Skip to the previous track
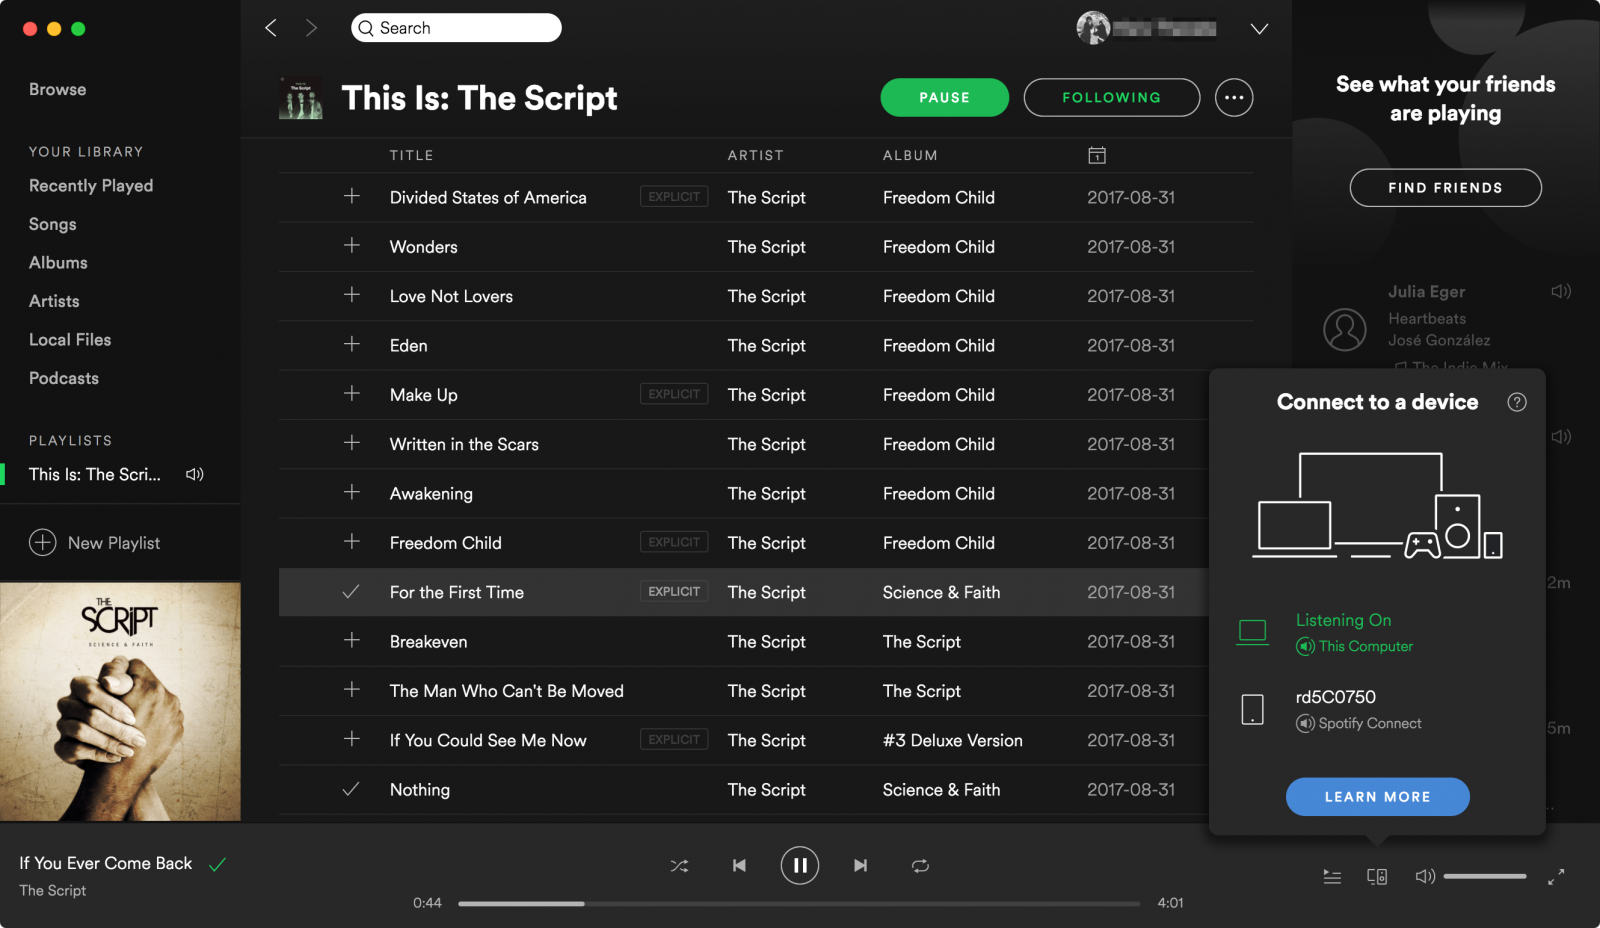The height and width of the screenshot is (928, 1600). [x=739, y=866]
